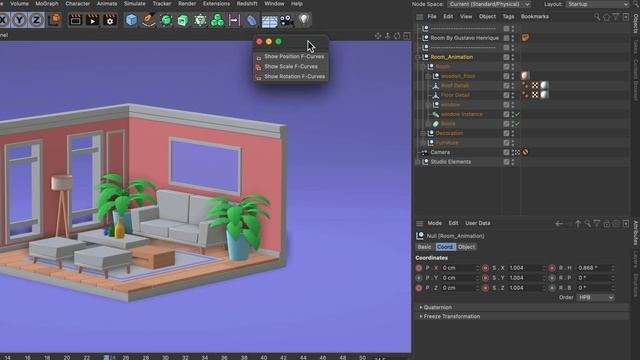Image resolution: width=640 pixels, height=360 pixels.
Task: Switch to the Basic attribute tab
Action: 424,247
